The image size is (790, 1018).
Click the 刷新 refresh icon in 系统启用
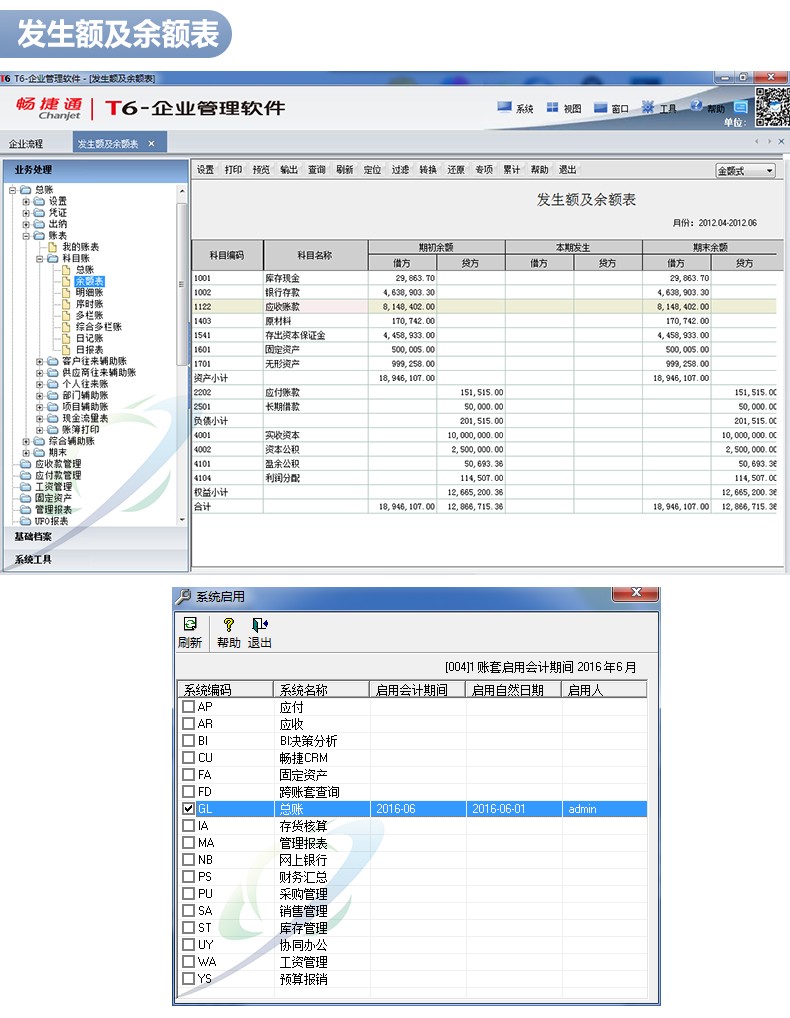pyautogui.click(x=190, y=624)
